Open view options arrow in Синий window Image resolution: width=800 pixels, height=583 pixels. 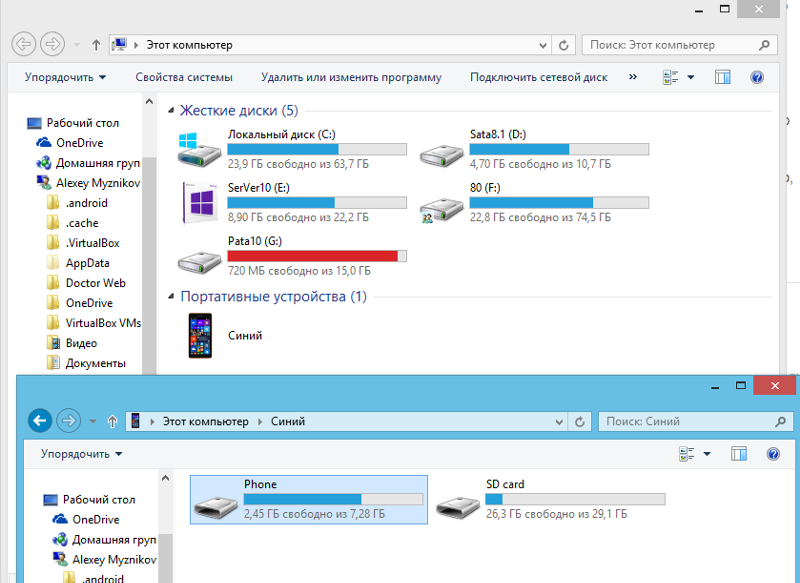click(x=707, y=454)
